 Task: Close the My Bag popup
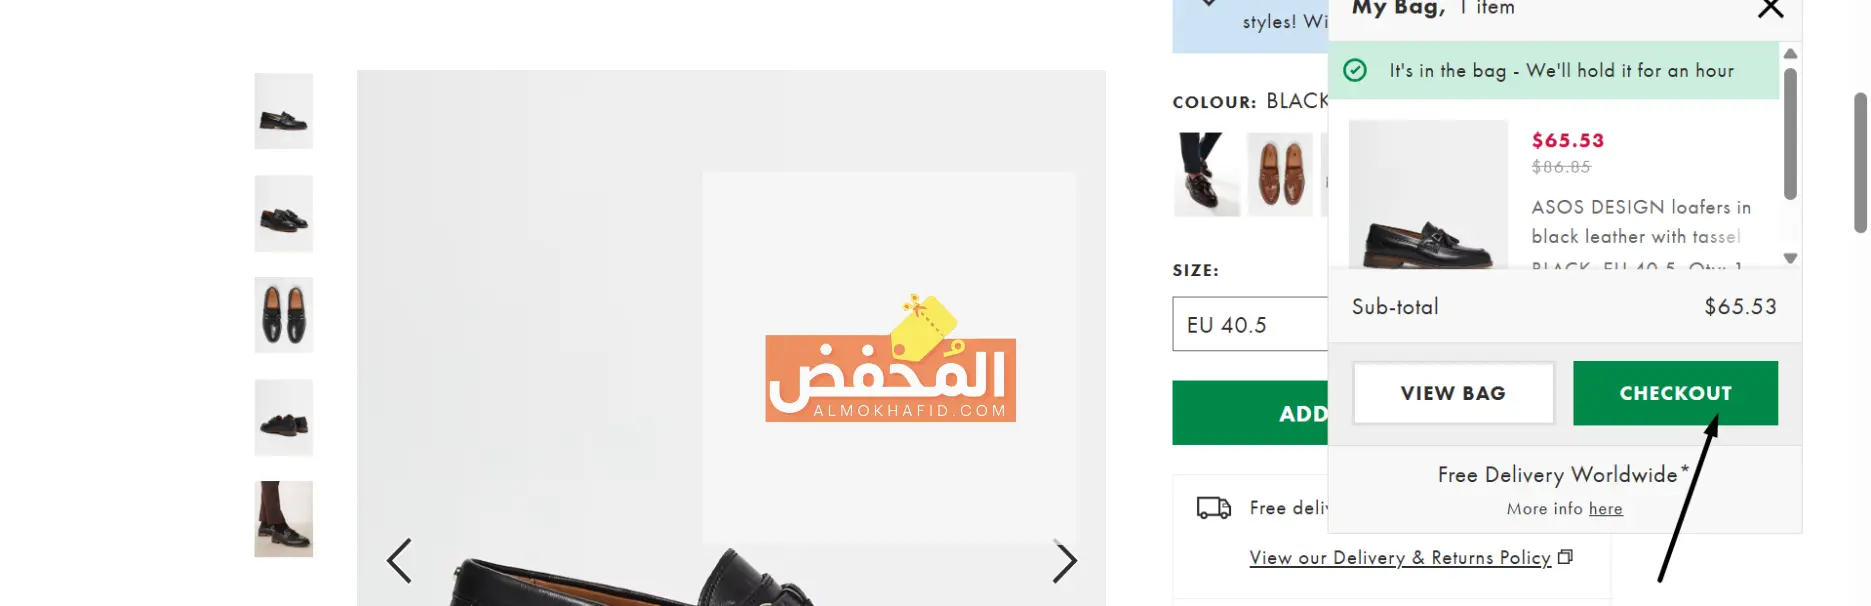pos(1770,9)
